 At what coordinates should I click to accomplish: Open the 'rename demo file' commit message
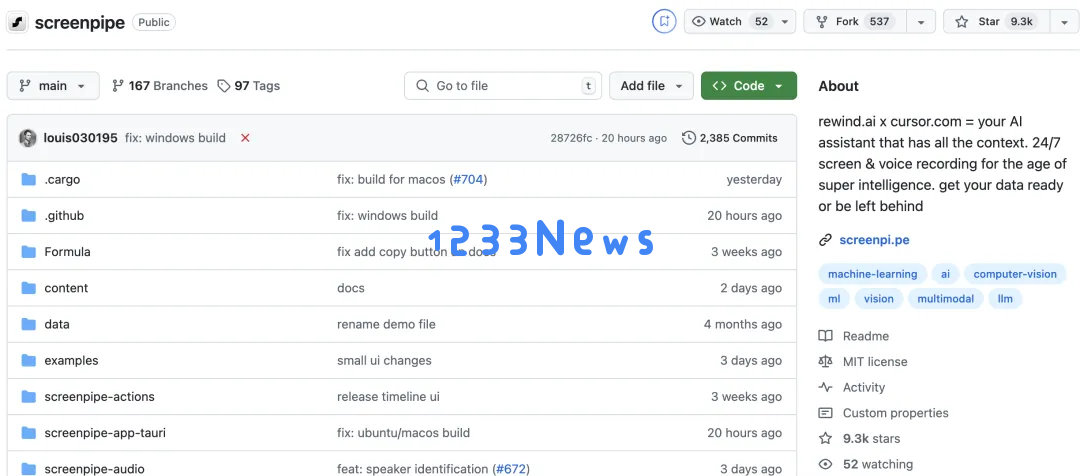click(386, 324)
